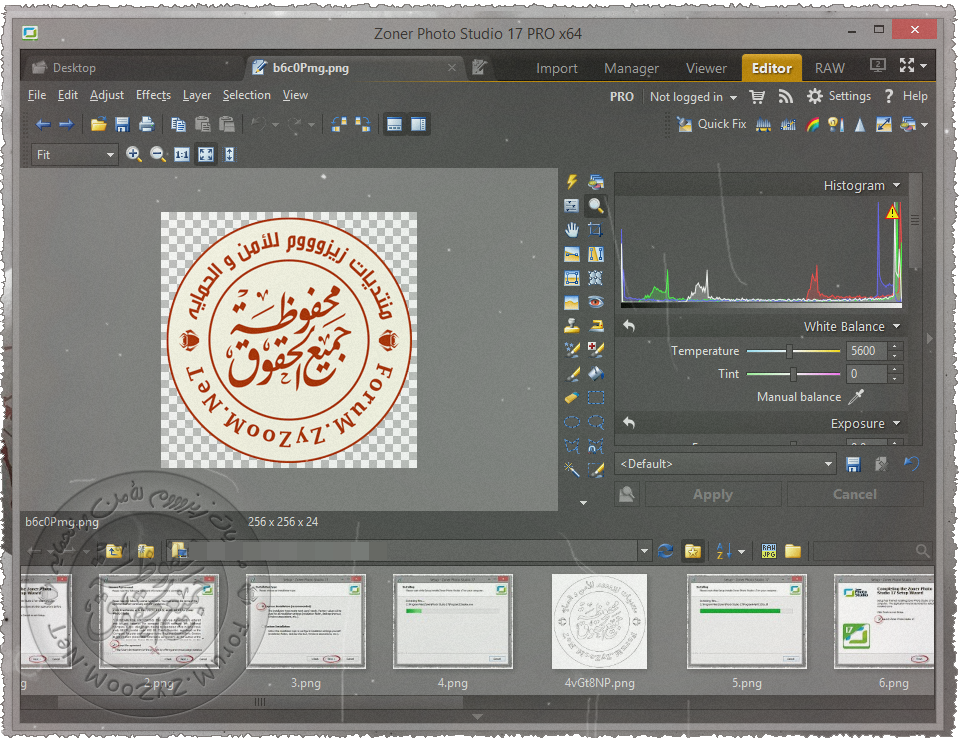Expand the folder path dropdown
Image resolution: width=960 pixels, height=743 pixels.
tap(644, 551)
